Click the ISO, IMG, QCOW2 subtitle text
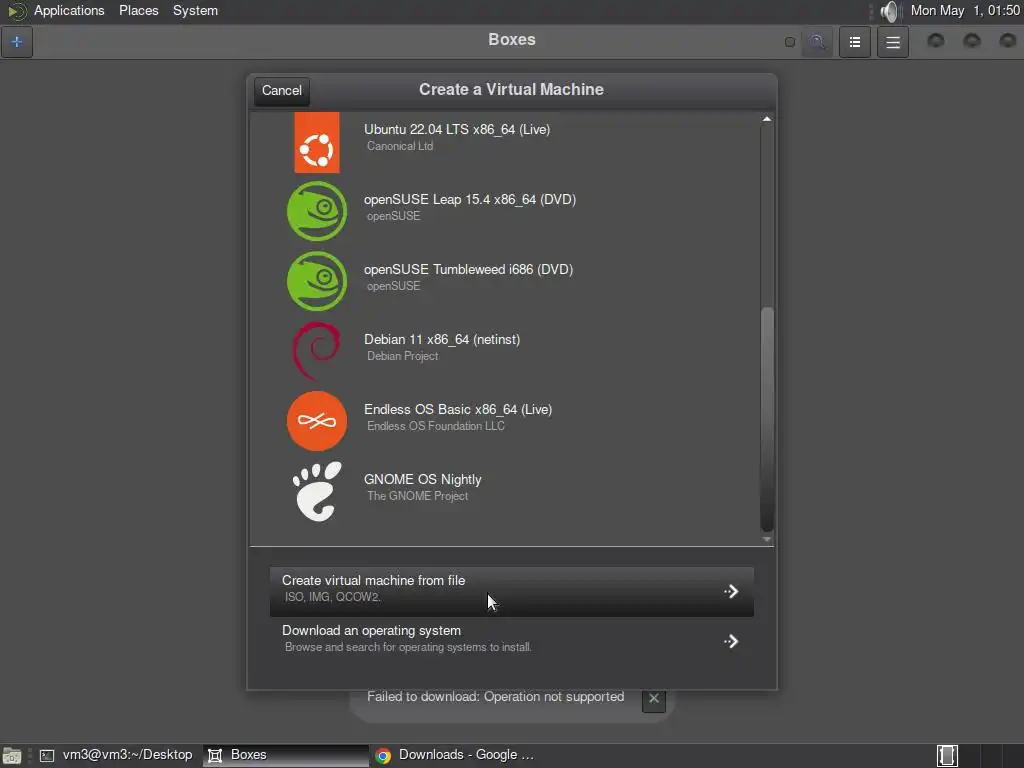The image size is (1024, 768). 332,597
